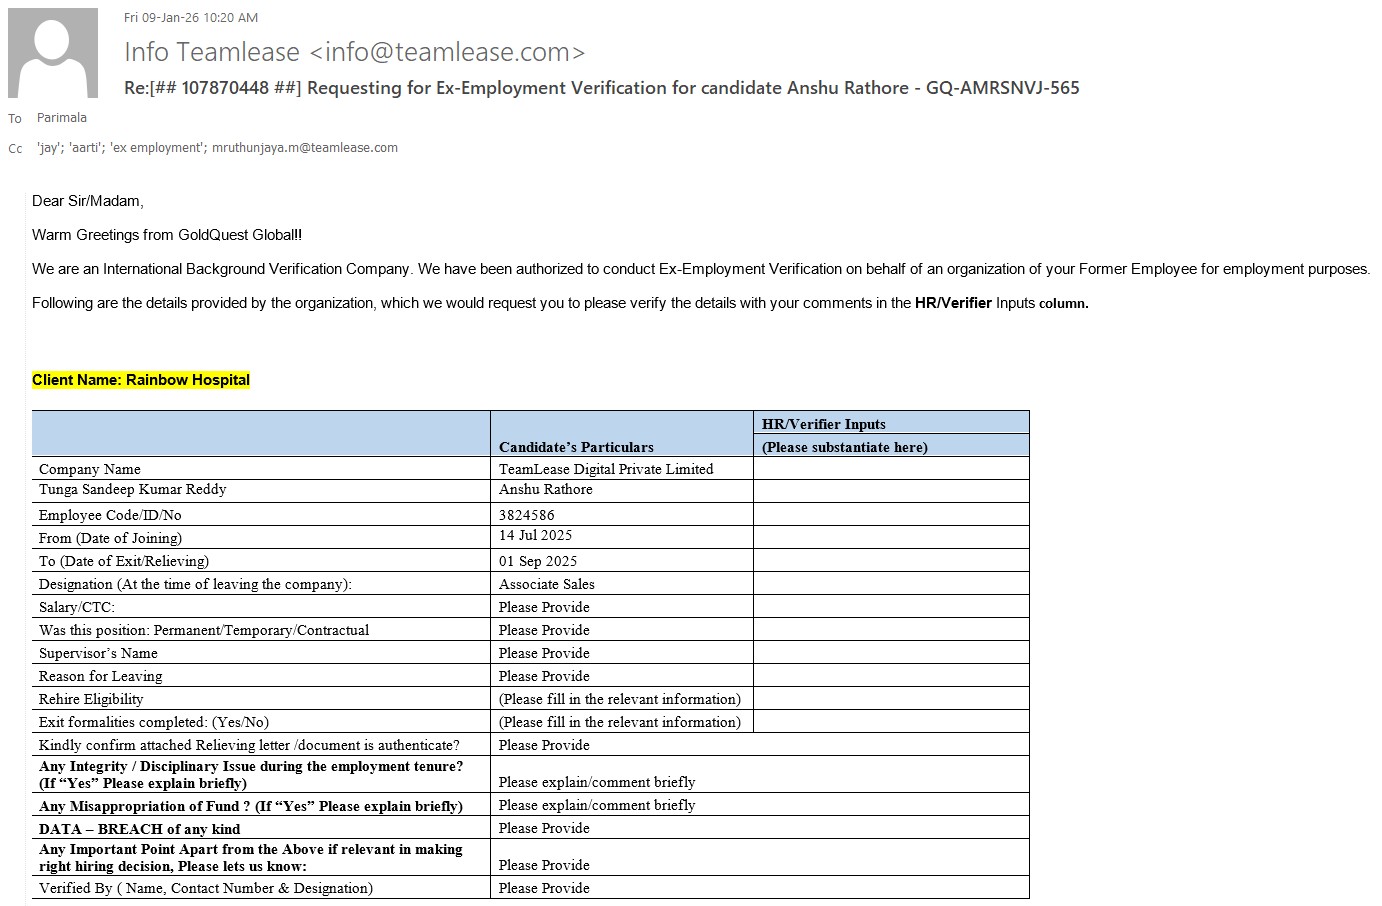Open Cc recipient mruthunjaya.m@teamlease.com
The height and width of the screenshot is (906, 1382).
click(305, 148)
